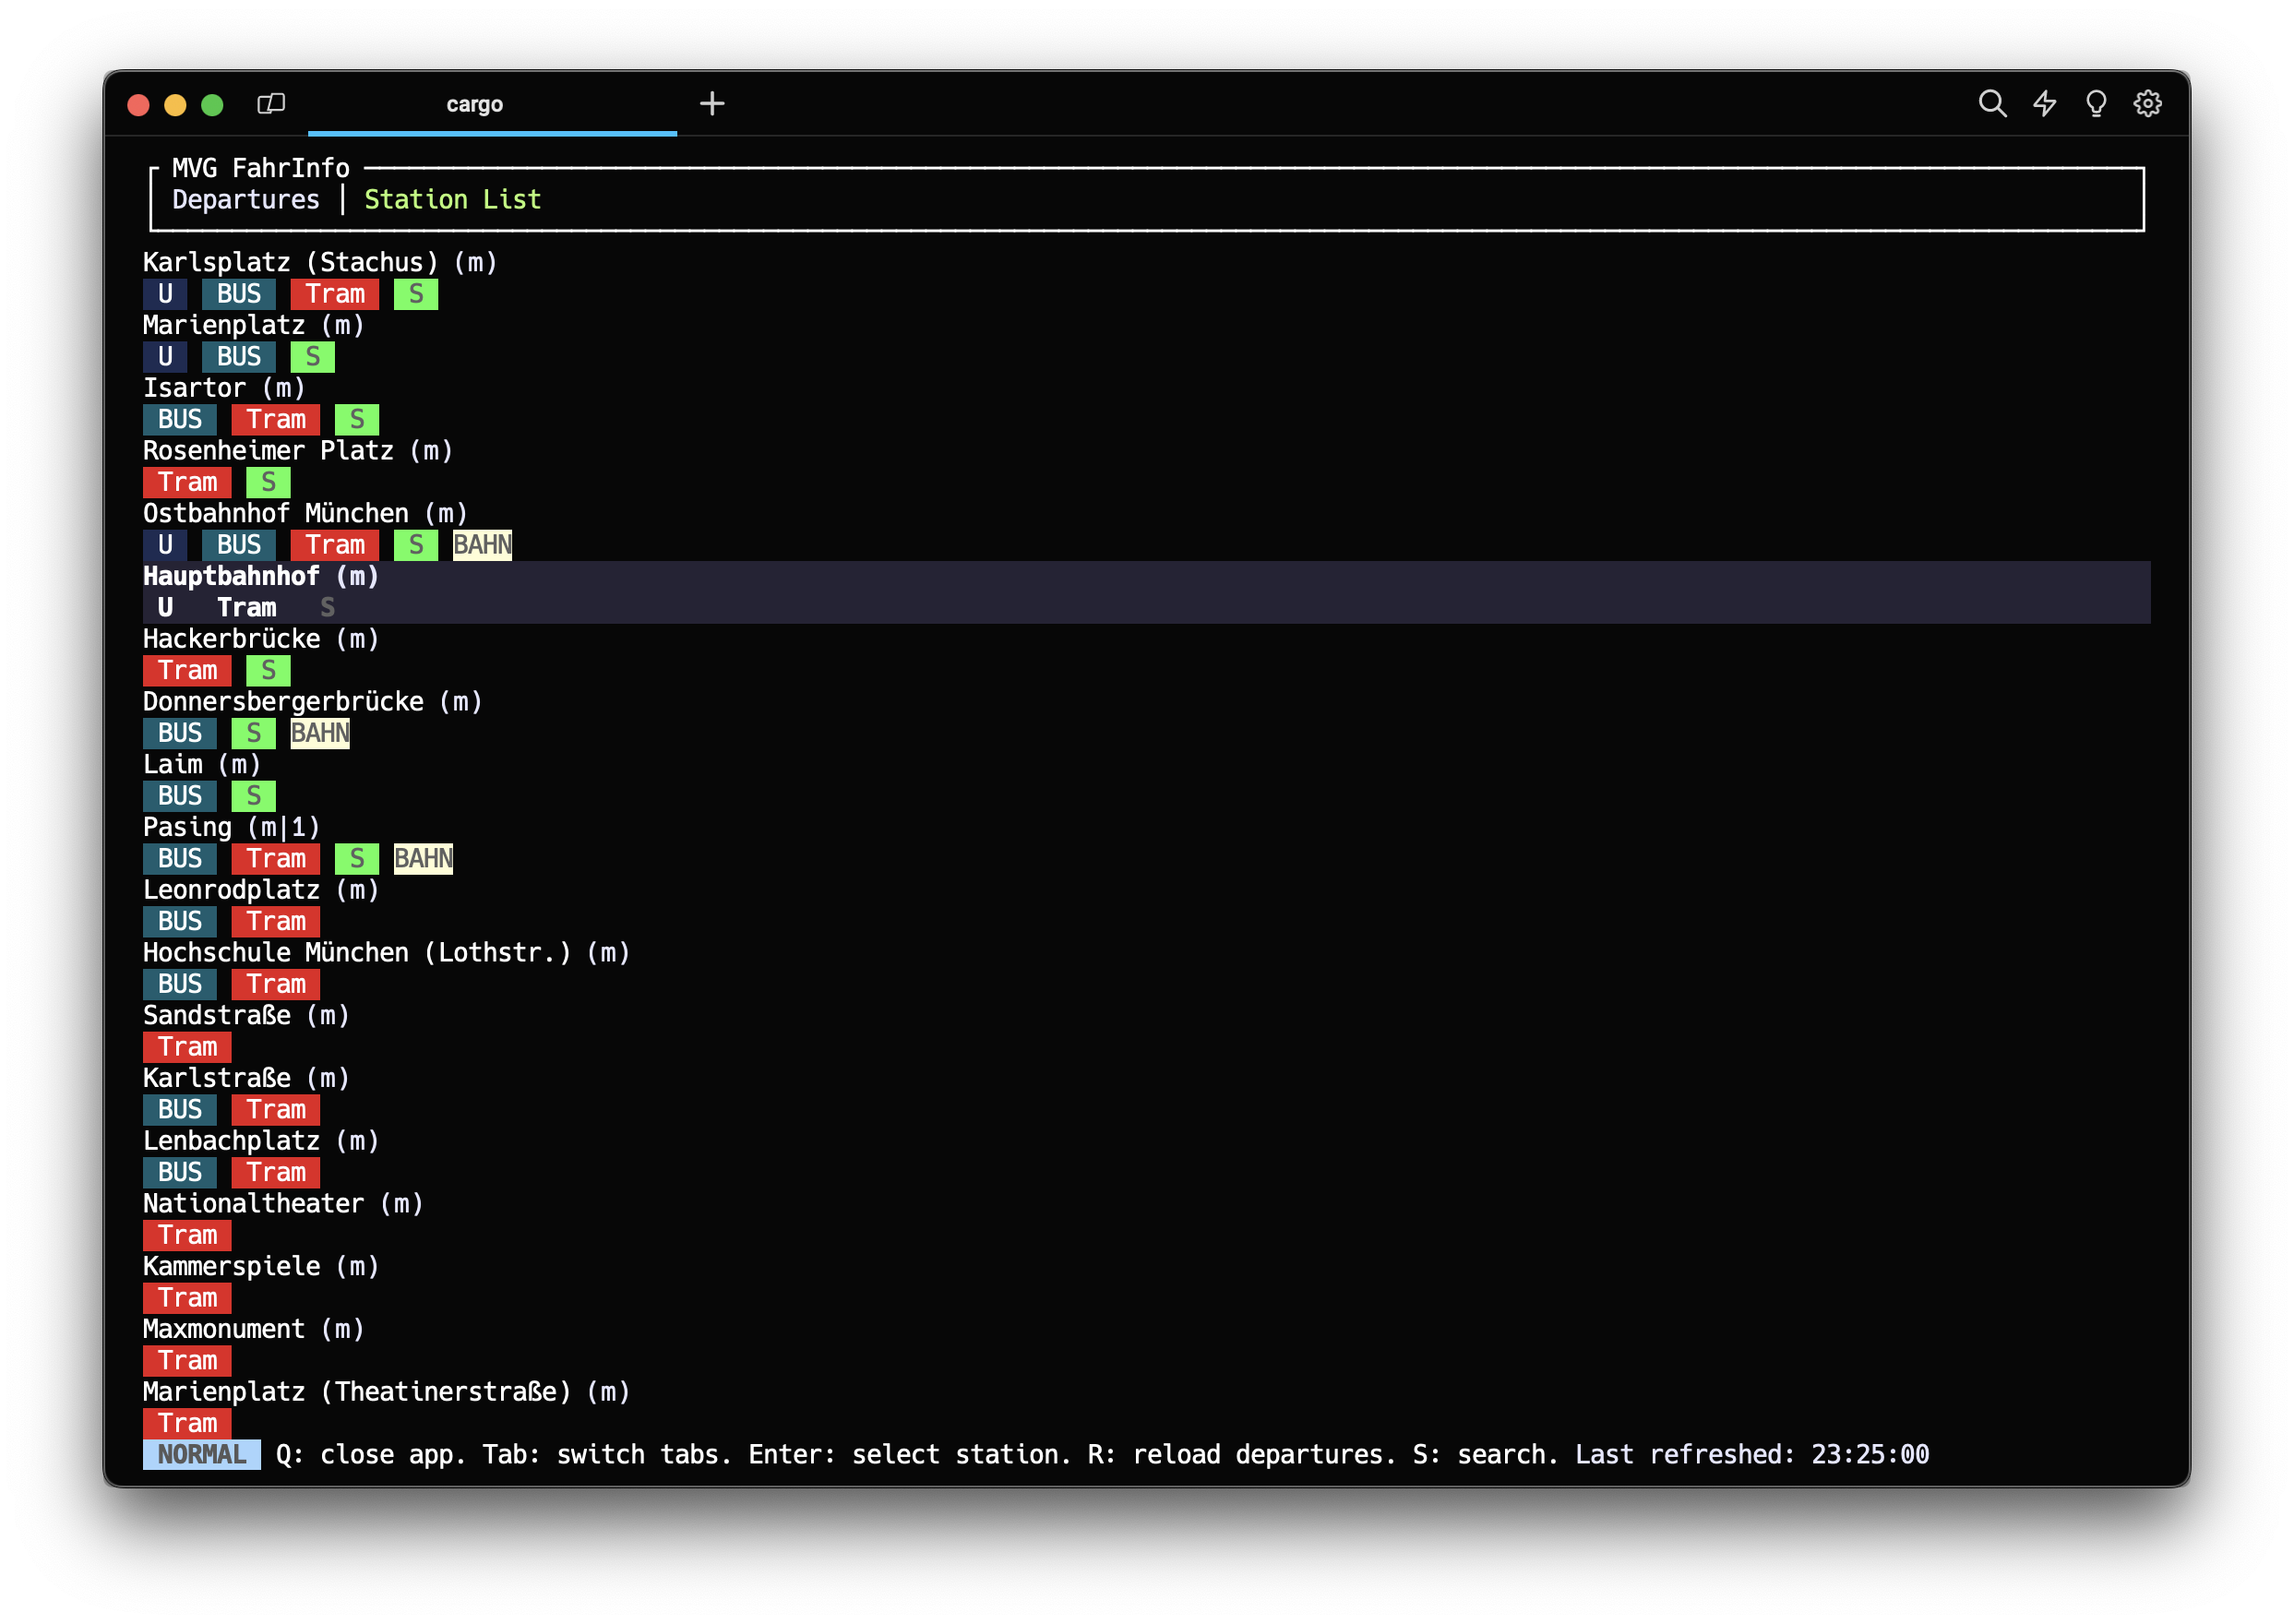Click the NORMAL mode indicator
Screen dimensions: 2294x1624
(201, 1455)
